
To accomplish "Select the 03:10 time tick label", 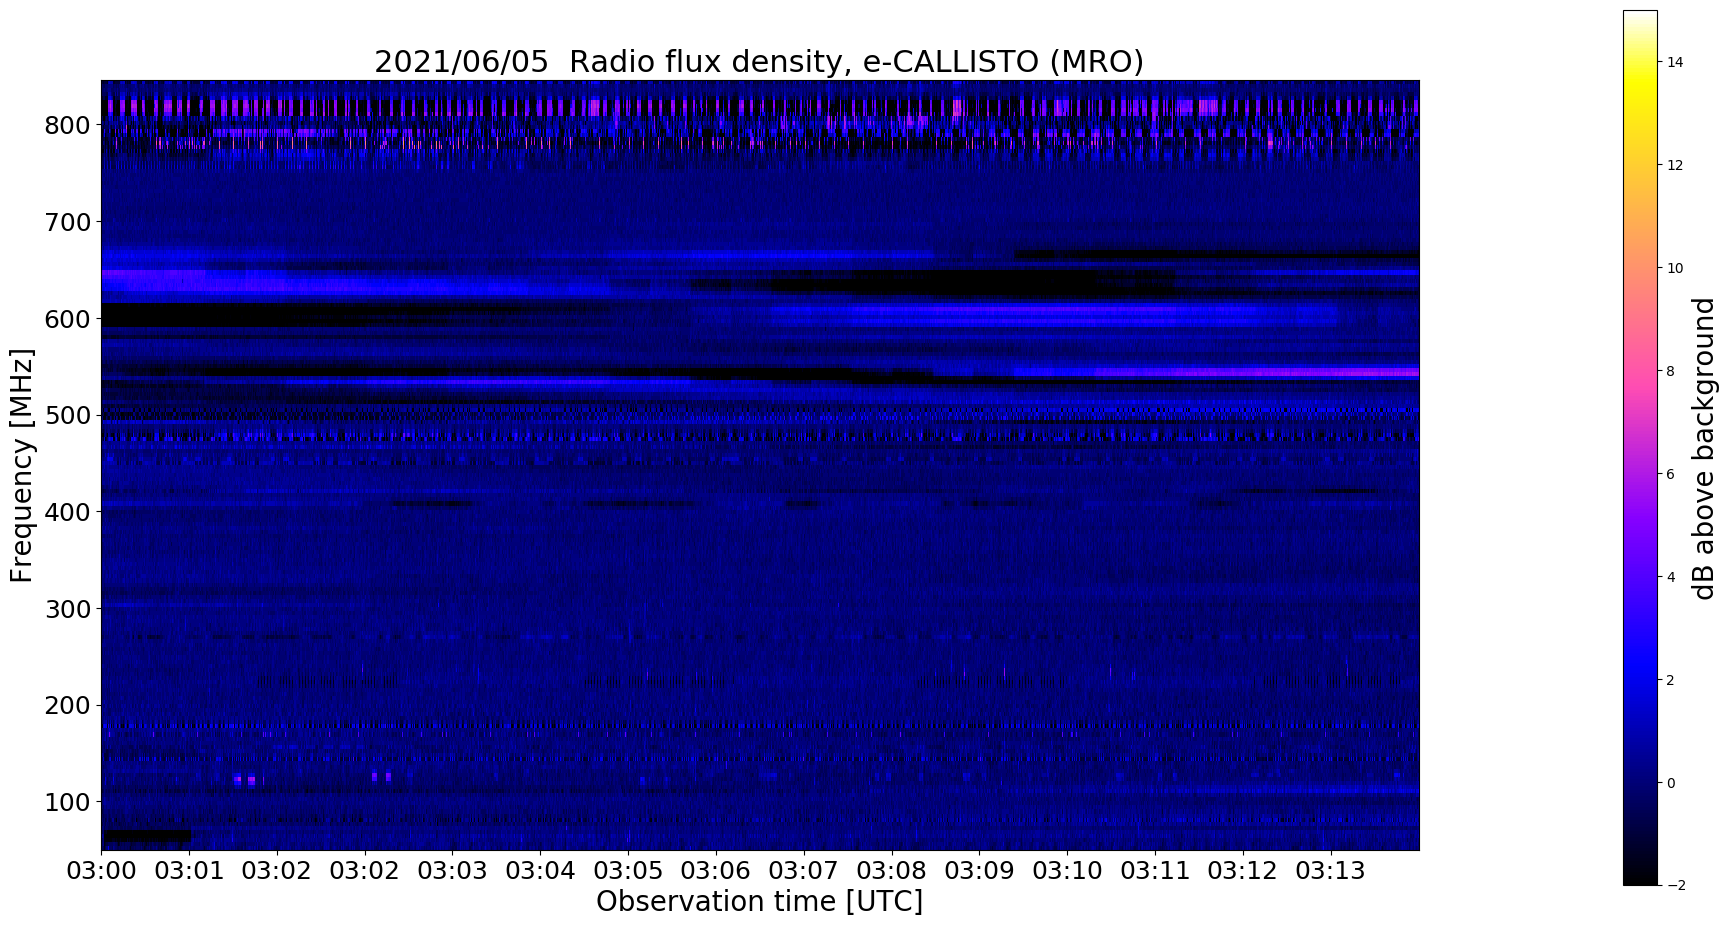I will pos(1067,870).
